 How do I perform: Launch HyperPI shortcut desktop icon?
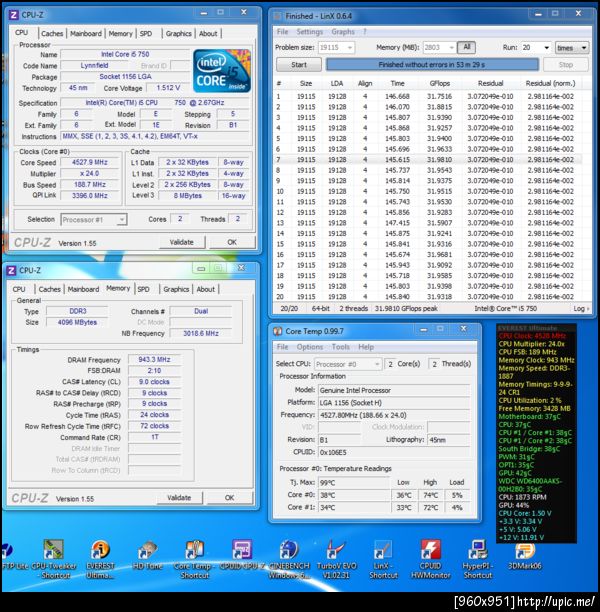click(478, 559)
